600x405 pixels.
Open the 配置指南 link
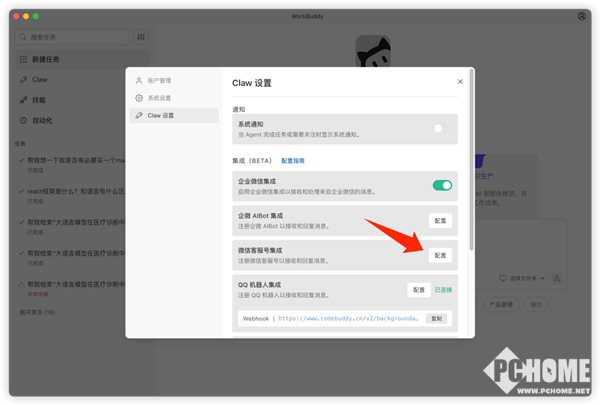tap(293, 160)
